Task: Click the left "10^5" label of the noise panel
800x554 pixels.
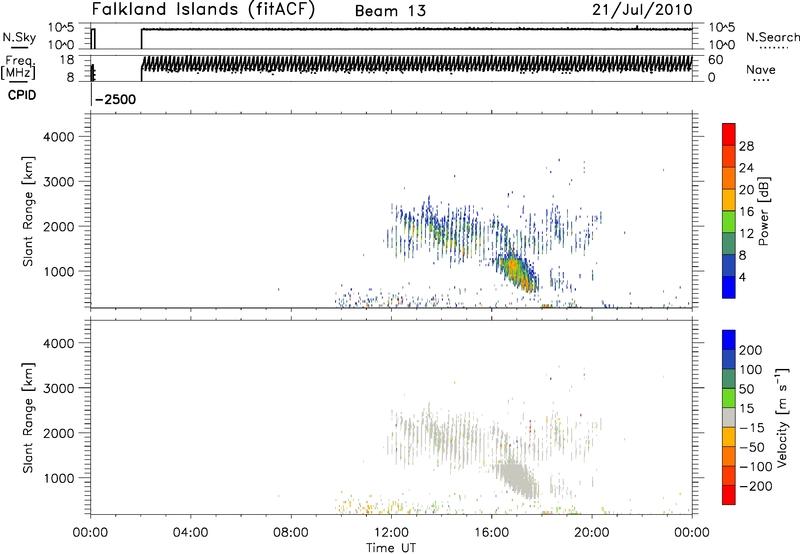Action: [x=61, y=28]
